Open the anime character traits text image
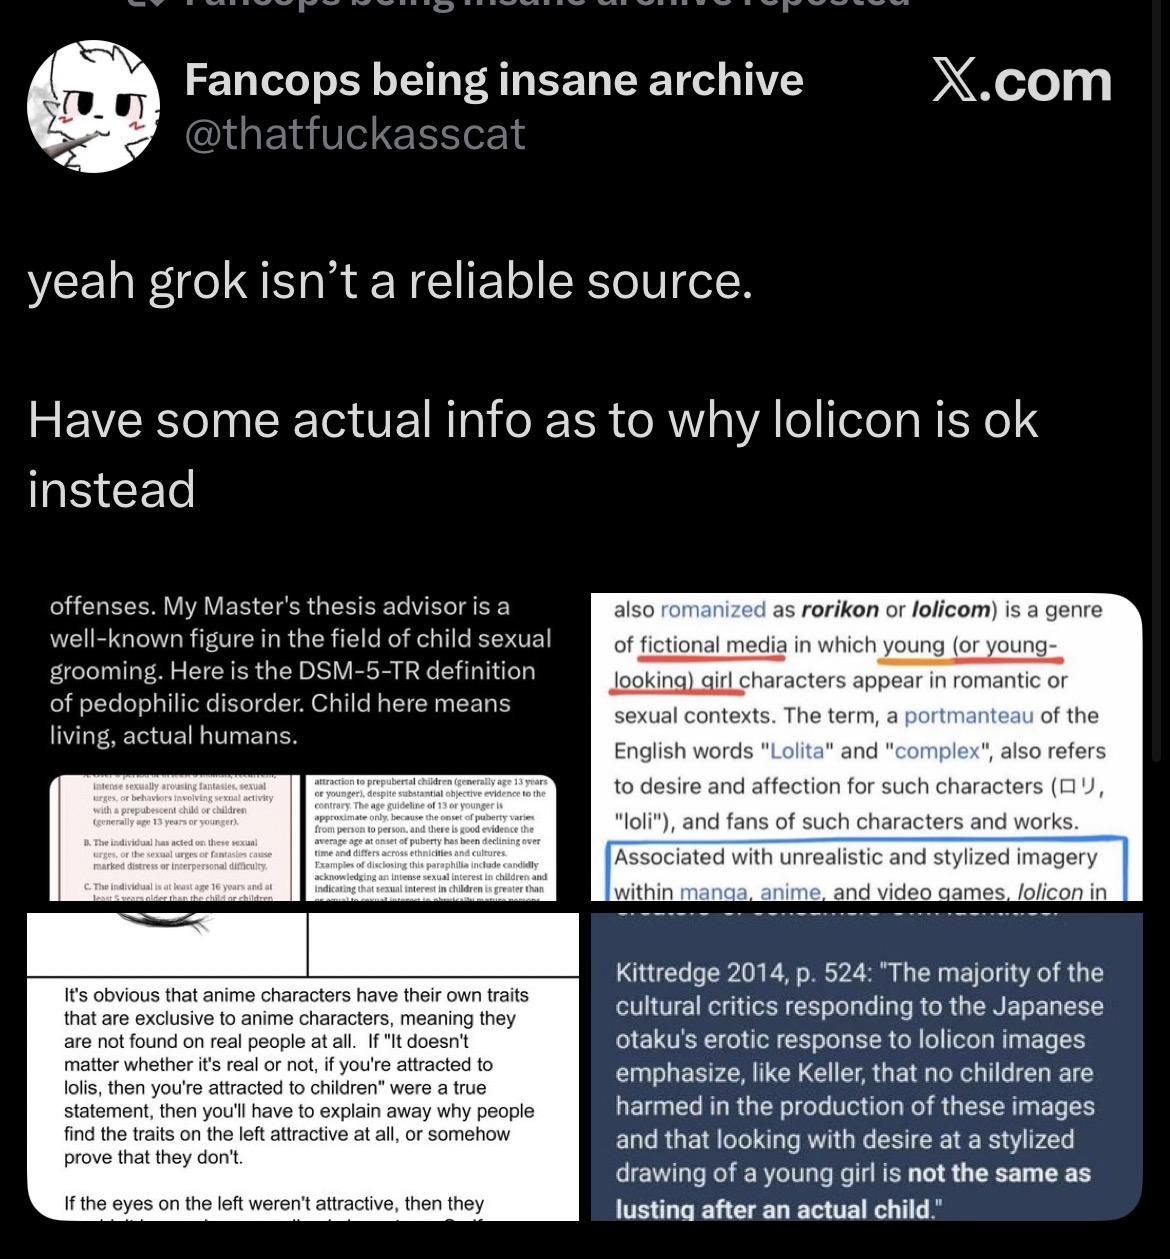1170x1259 pixels. click(x=303, y=1066)
